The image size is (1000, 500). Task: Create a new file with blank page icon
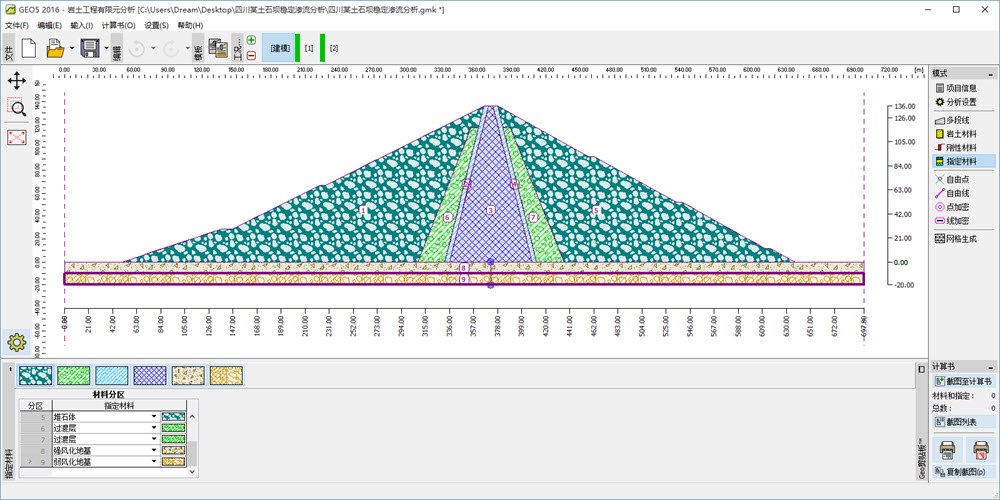tap(29, 48)
